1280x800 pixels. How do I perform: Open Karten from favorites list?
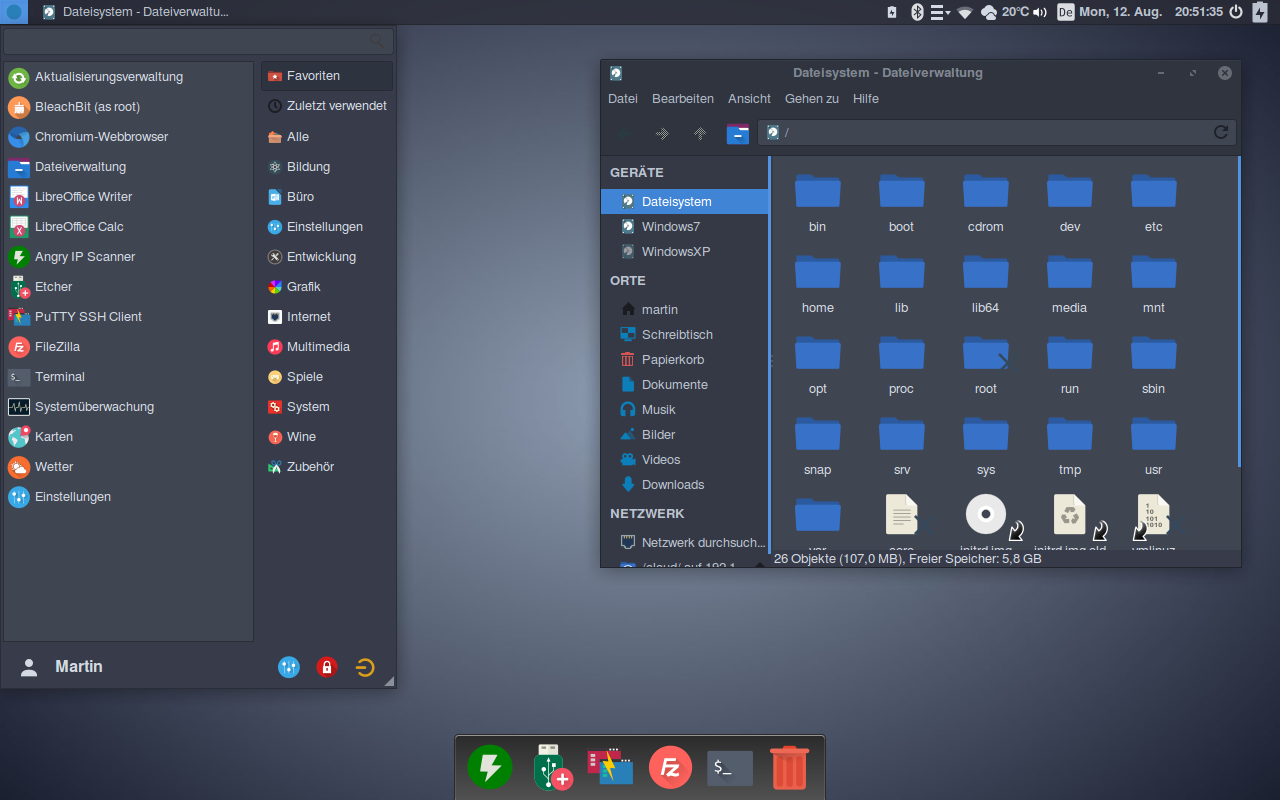pos(129,437)
